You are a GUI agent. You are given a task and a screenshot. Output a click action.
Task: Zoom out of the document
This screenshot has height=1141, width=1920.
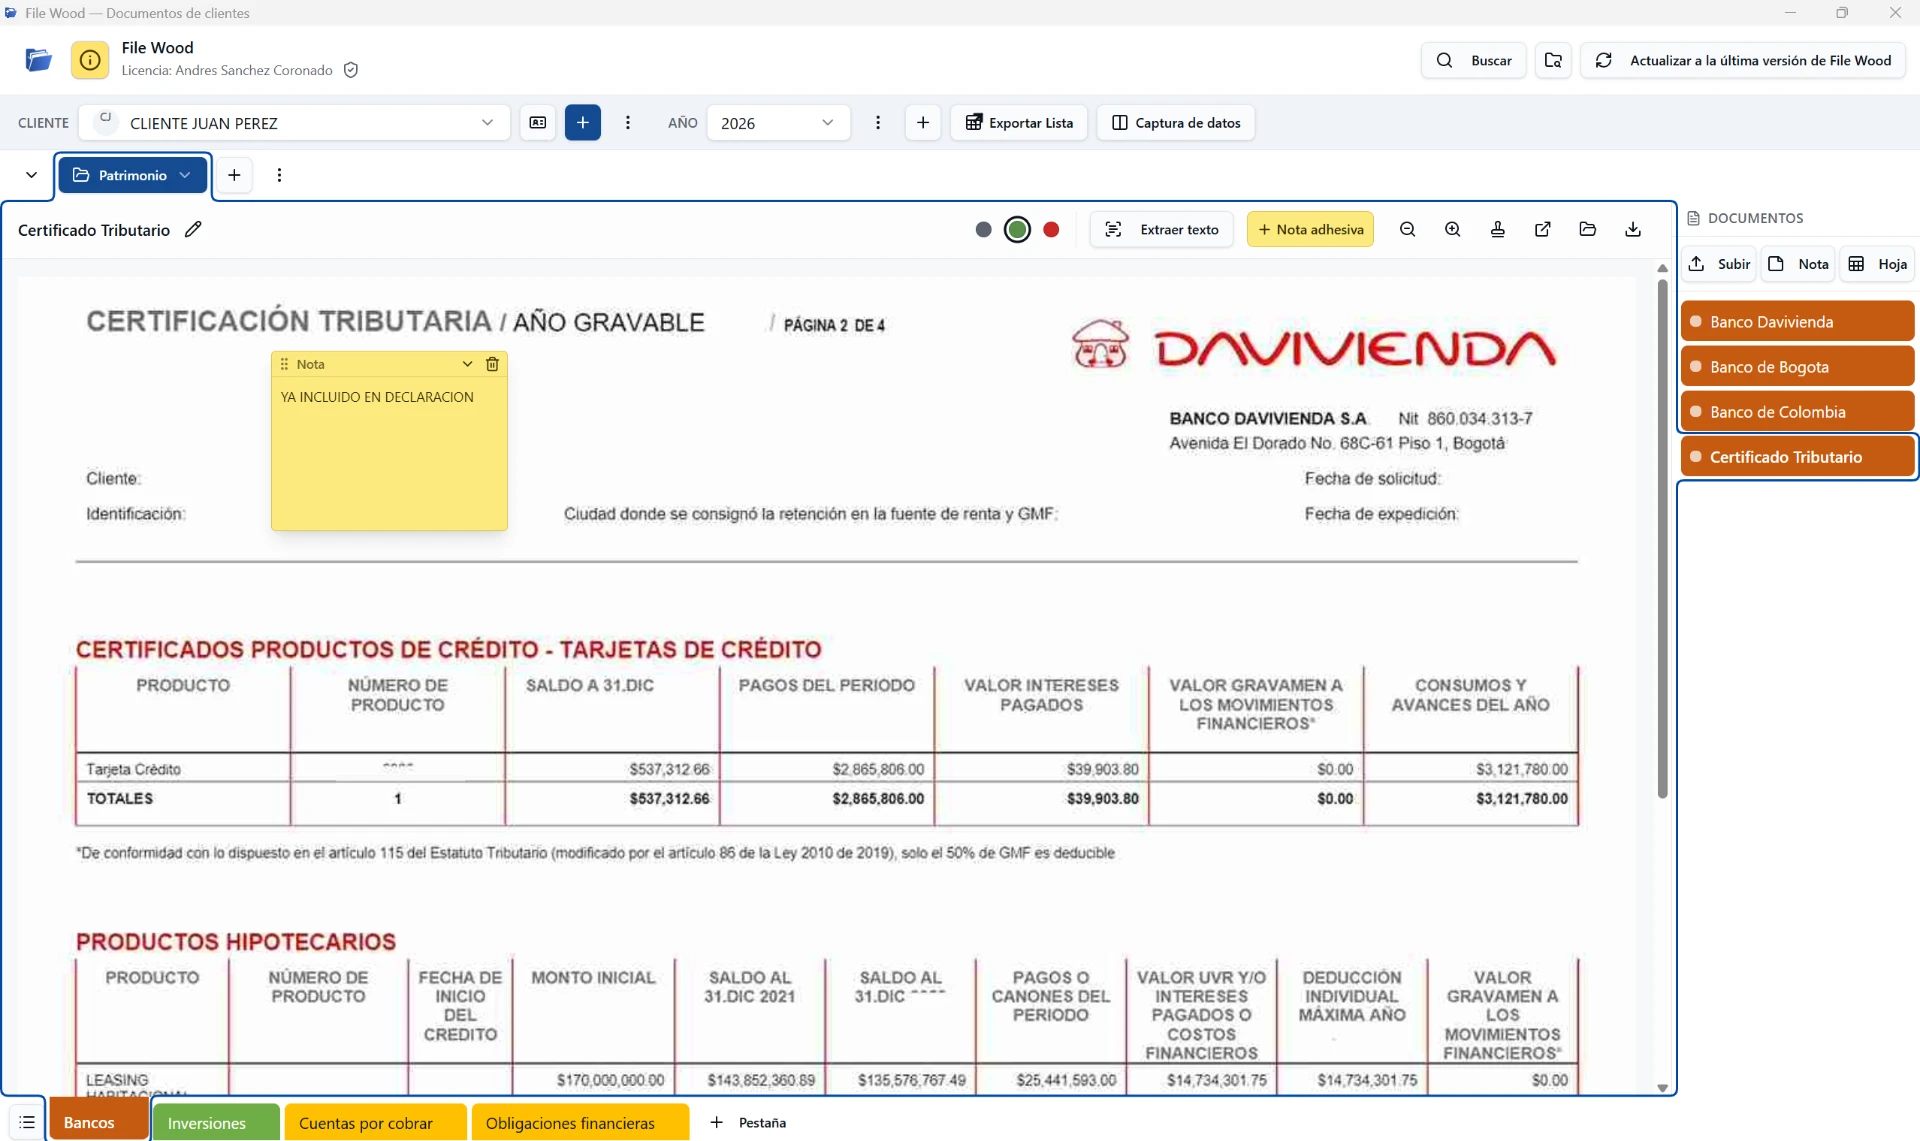(1407, 229)
